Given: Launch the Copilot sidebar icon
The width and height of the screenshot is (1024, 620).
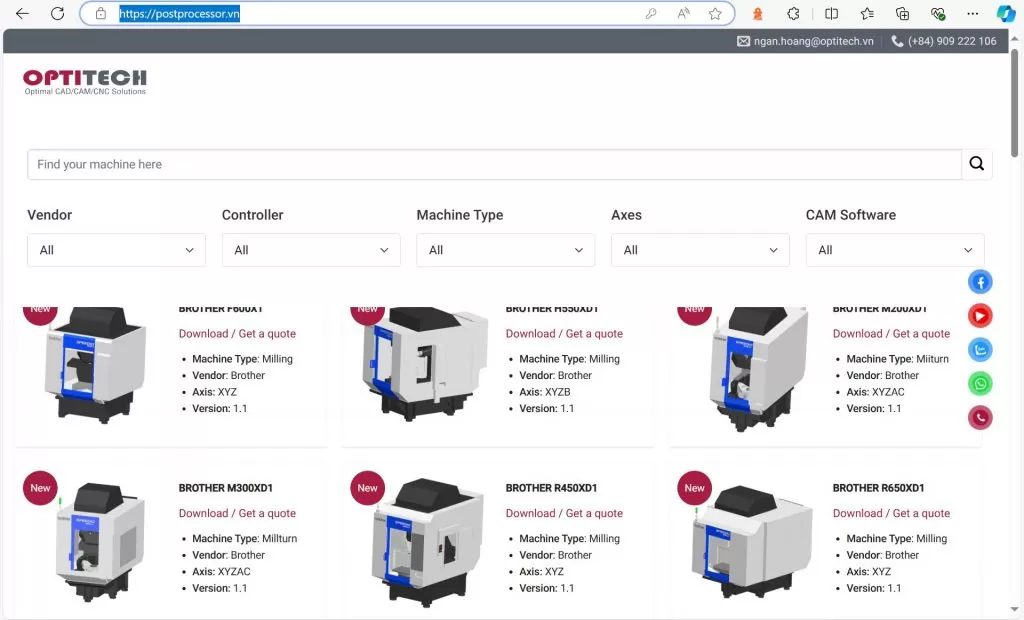Looking at the screenshot, I should [x=1005, y=14].
